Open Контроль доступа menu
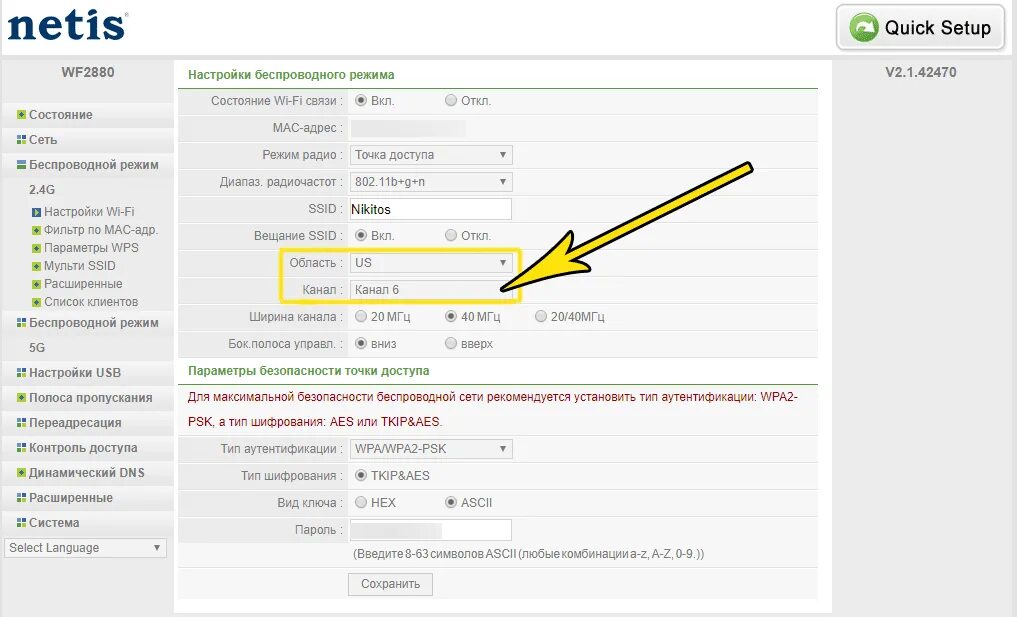Viewport: 1017px width, 617px height. click(83, 448)
